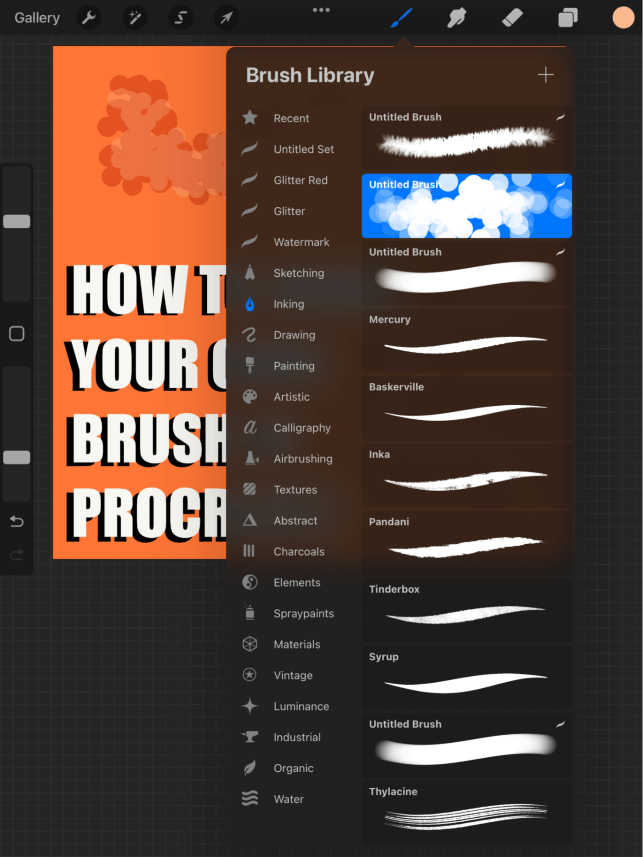
Task: Activate the Selection S-ribbon tool
Action: tap(180, 18)
